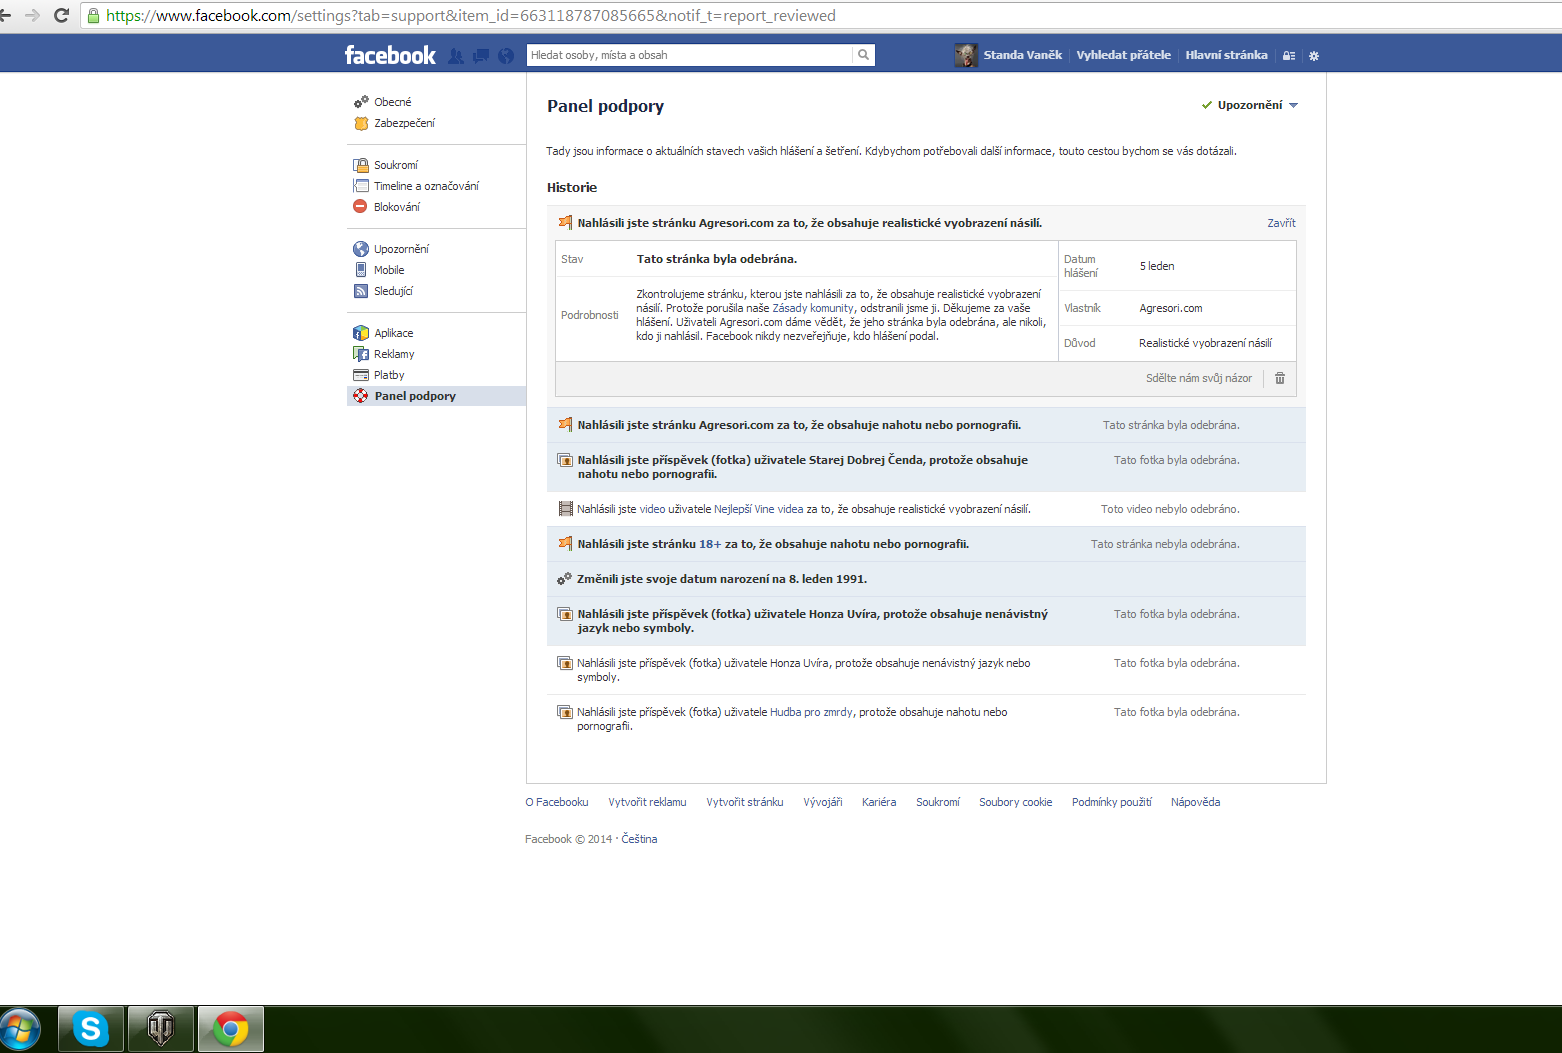Expand the Agresori.com nudity report row
This screenshot has width=1562, height=1053.
926,425
